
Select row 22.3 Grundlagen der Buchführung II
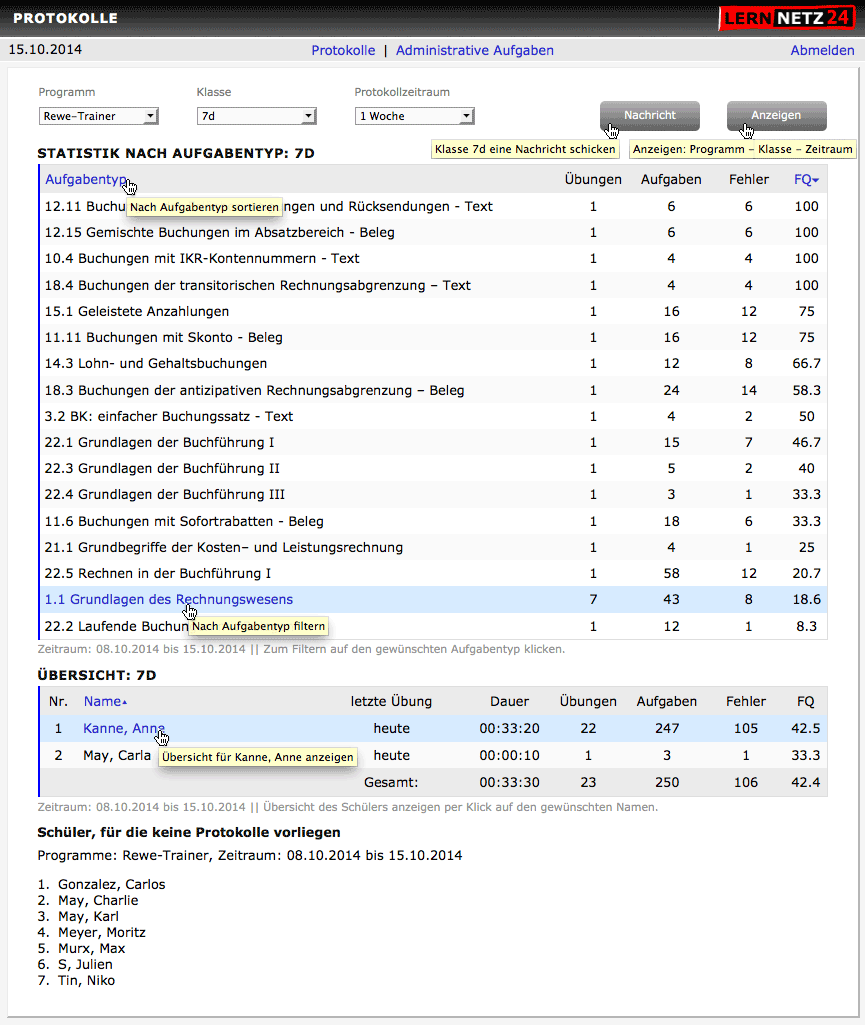[433, 469]
